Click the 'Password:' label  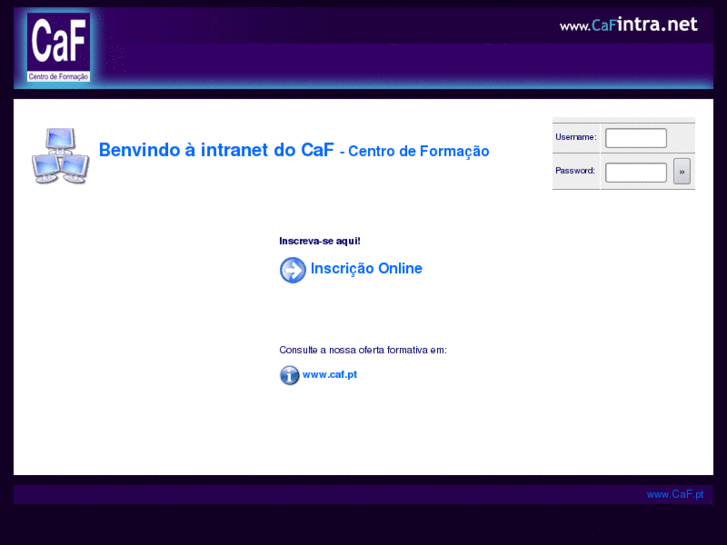tap(575, 171)
